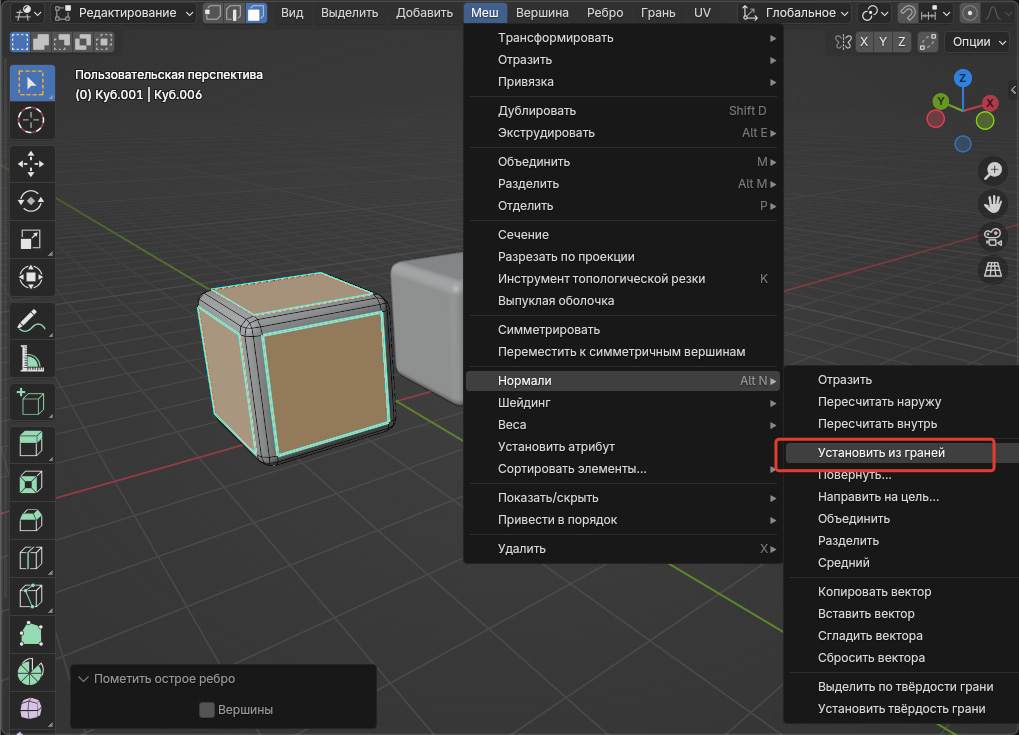Toggle proportional editing
The width and height of the screenshot is (1019, 735).
(x=970, y=13)
